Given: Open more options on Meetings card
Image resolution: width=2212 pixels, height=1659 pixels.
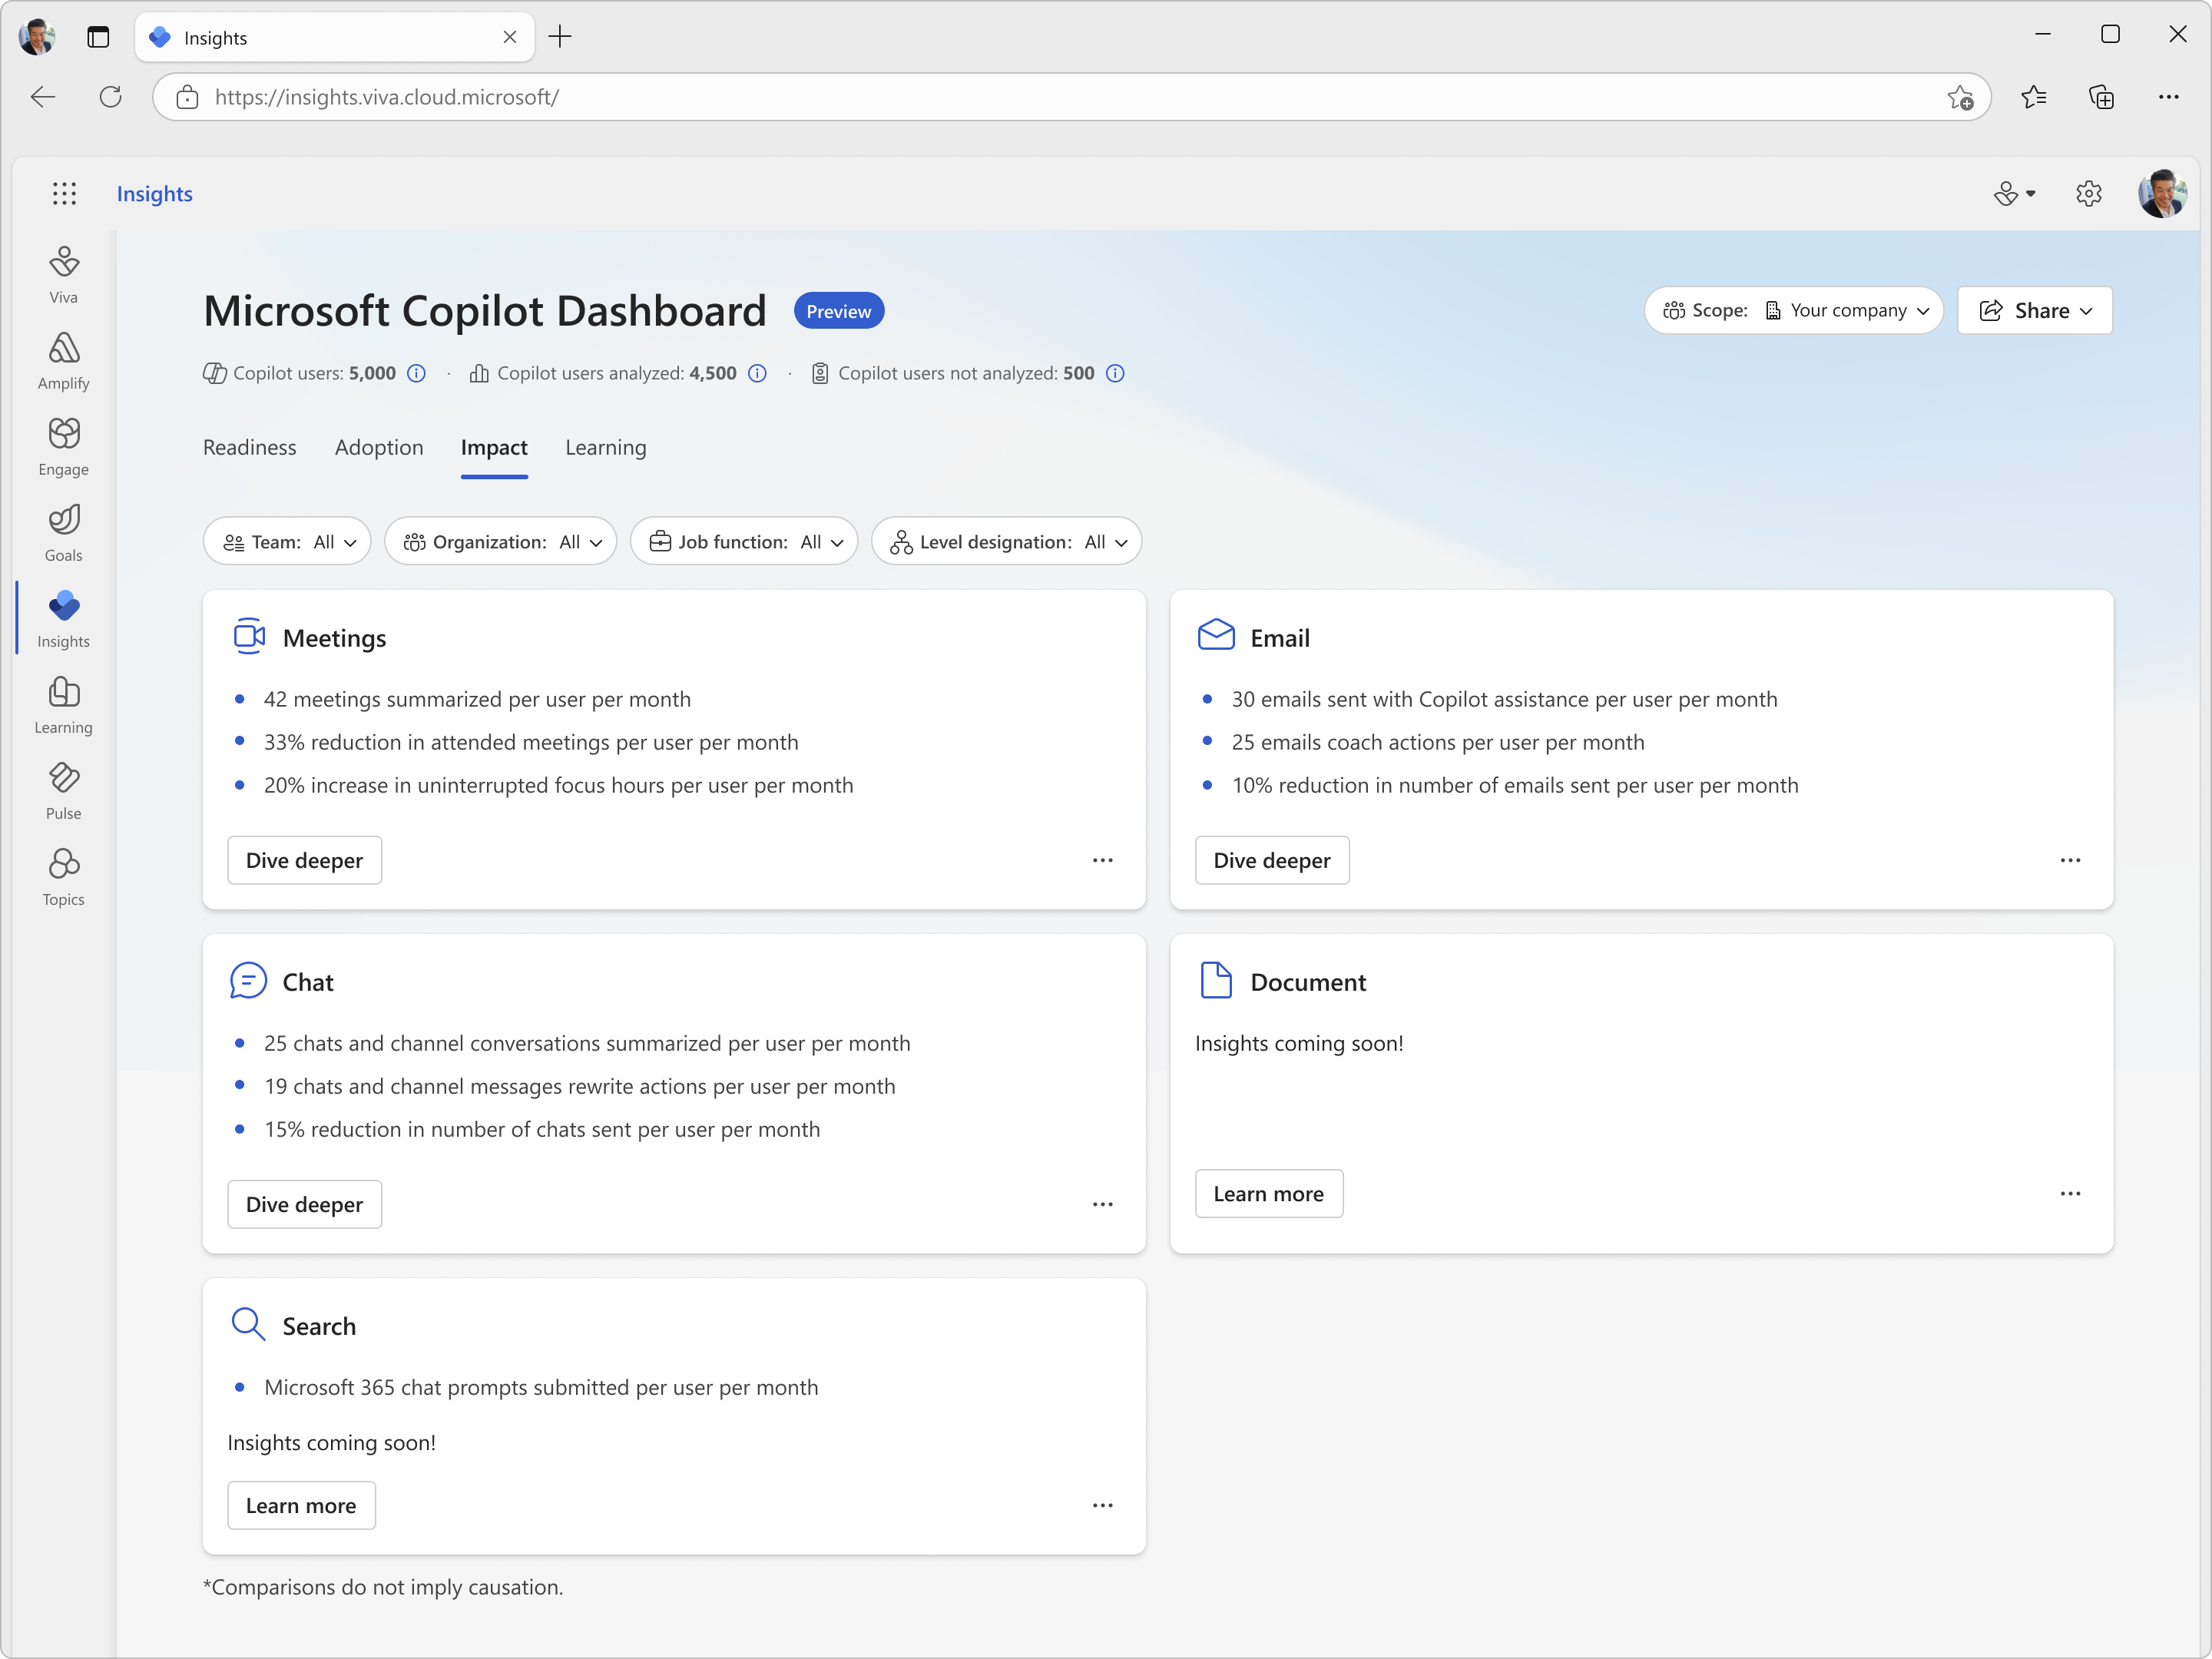Looking at the screenshot, I should coord(1102,860).
